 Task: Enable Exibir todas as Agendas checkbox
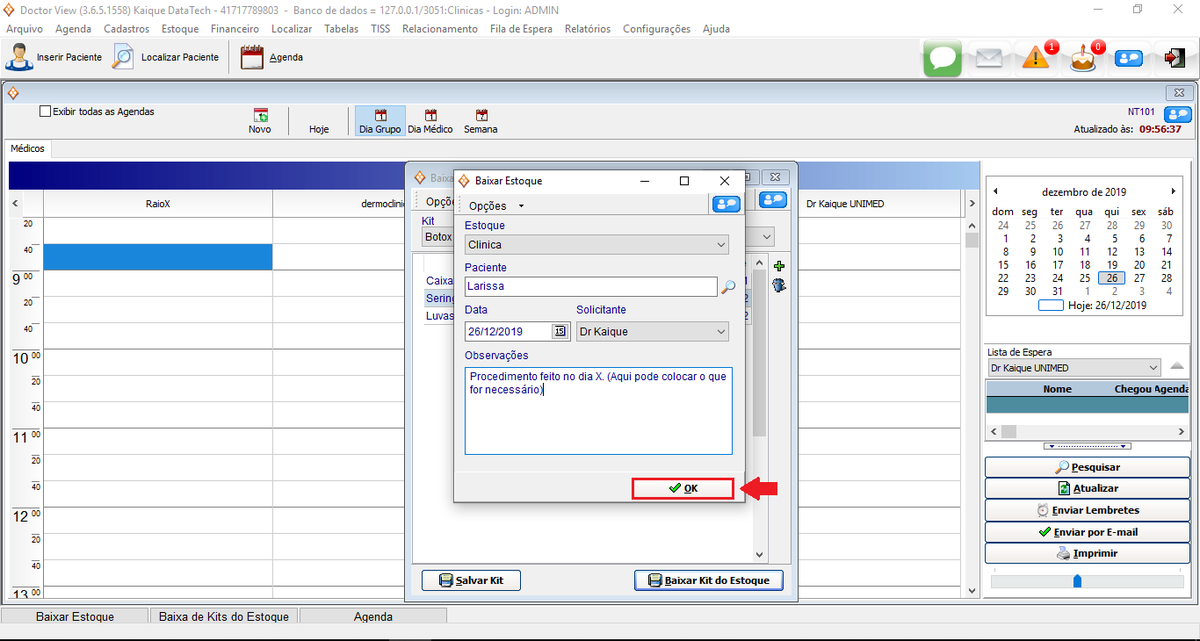45,112
